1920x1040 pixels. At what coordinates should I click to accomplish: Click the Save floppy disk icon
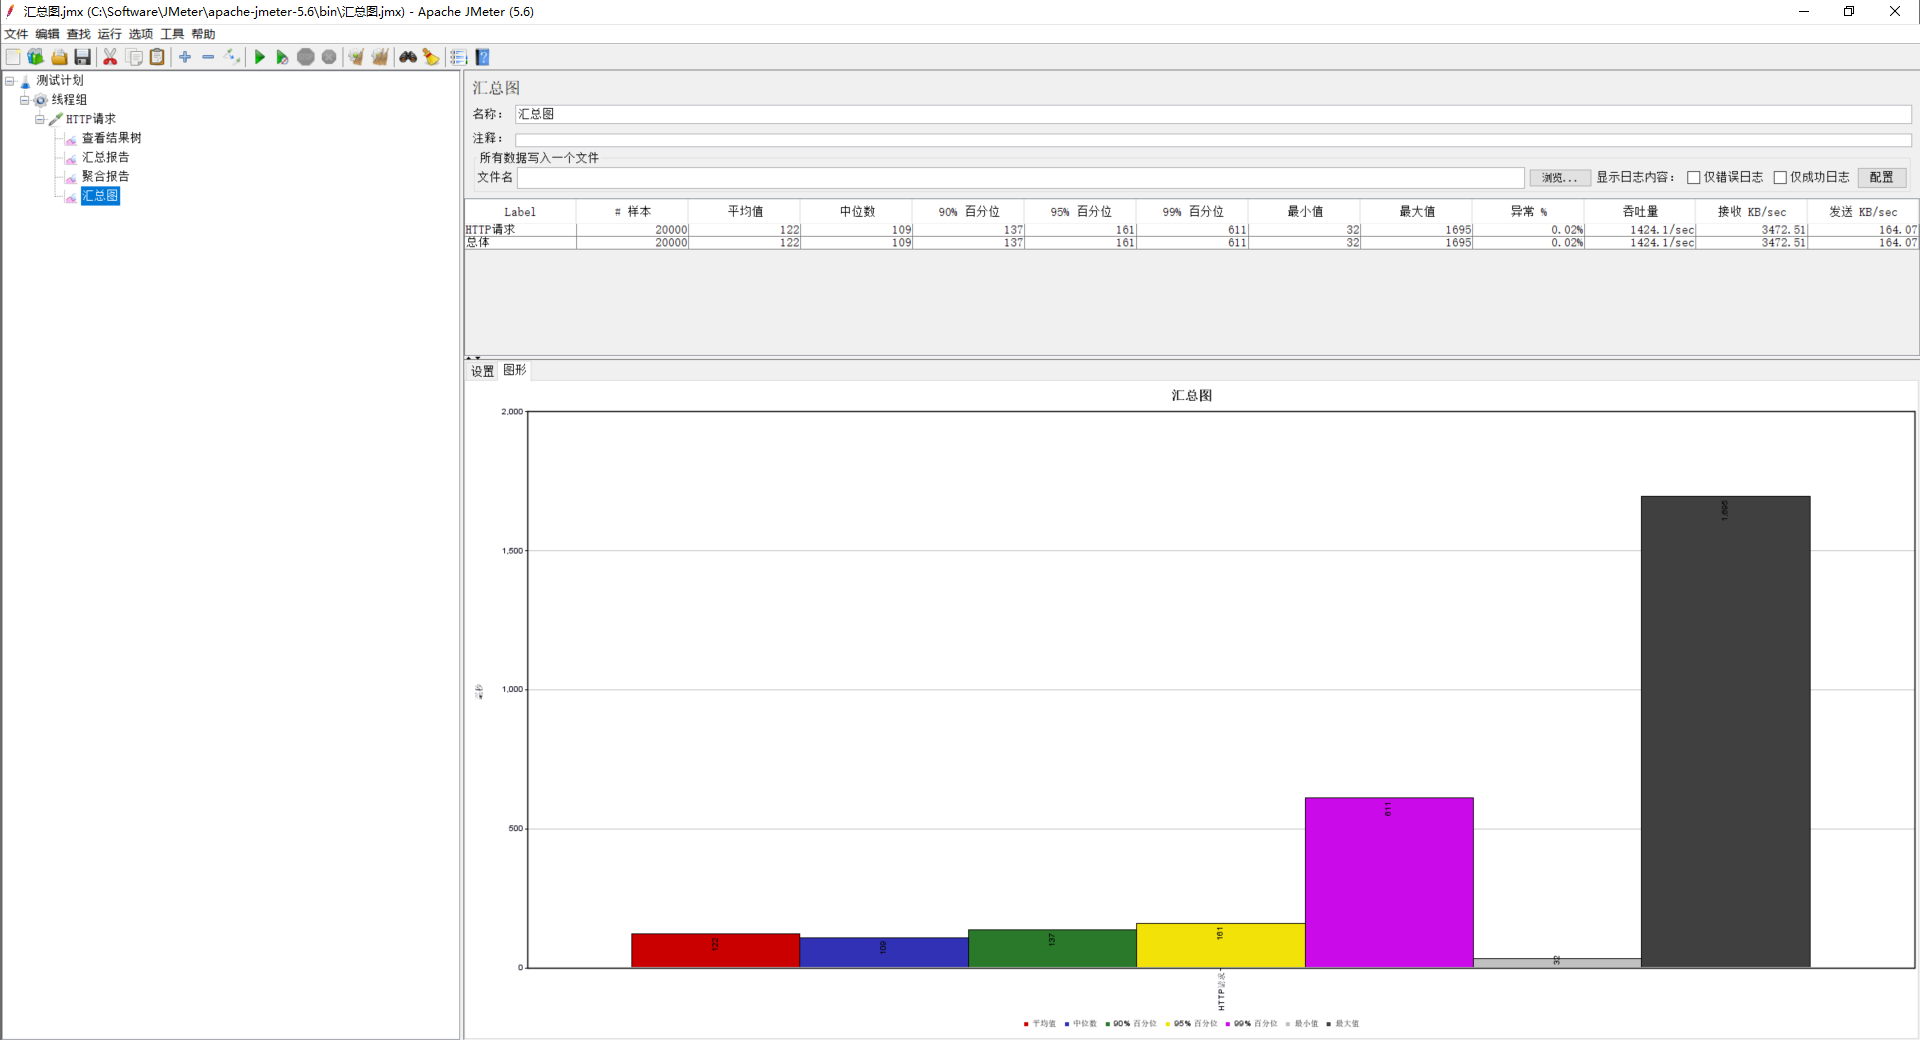point(83,57)
